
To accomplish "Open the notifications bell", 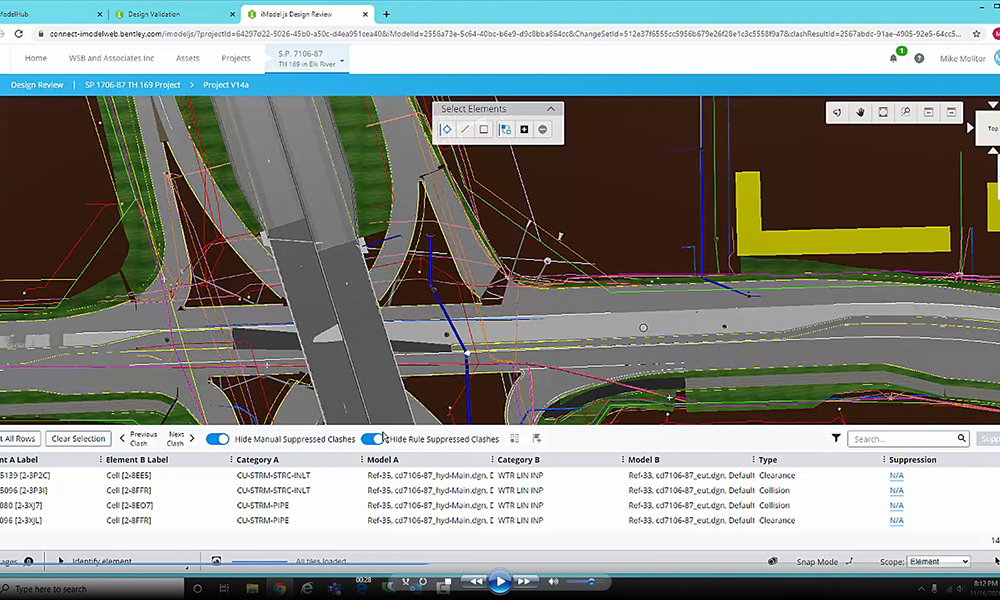I will (x=893, y=58).
